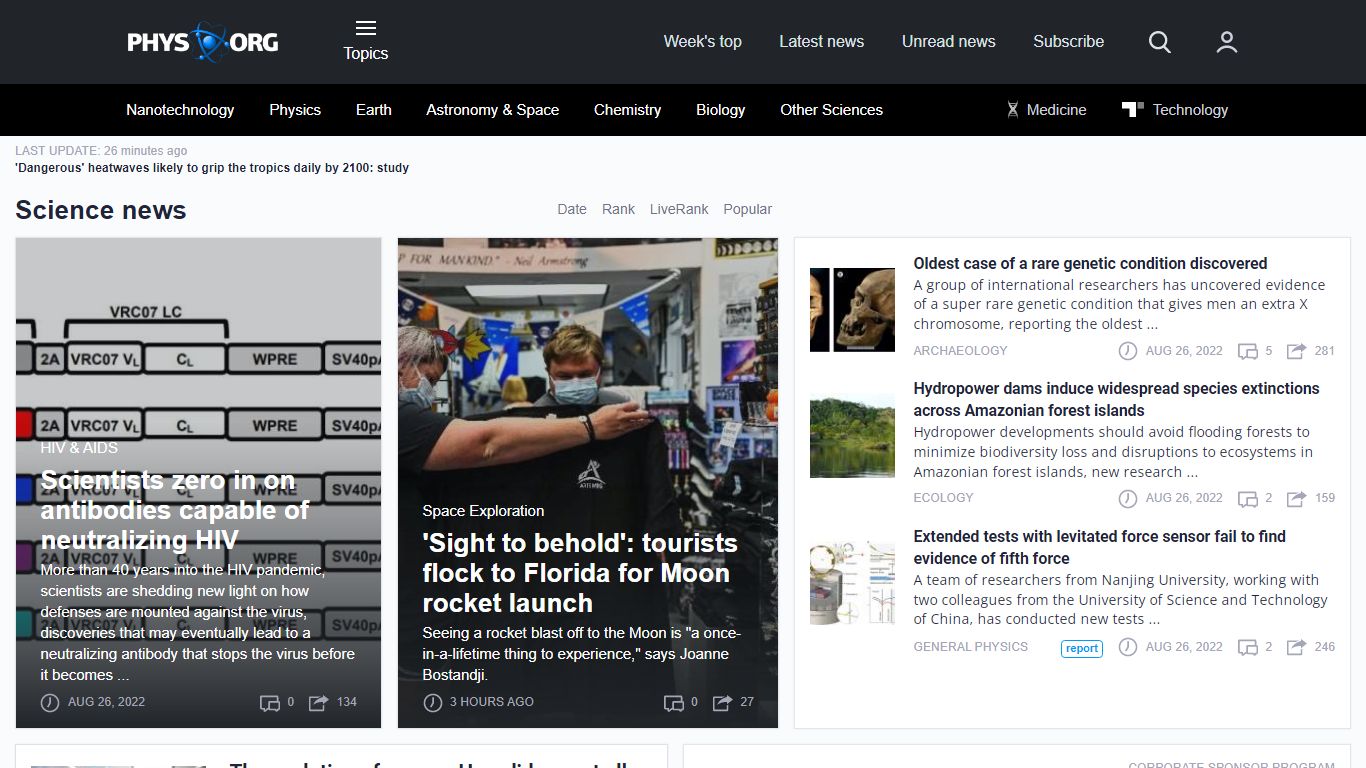1366x768 pixels.
Task: Open the 'Sight to behold' Moon rocket headline
Action: click(580, 573)
